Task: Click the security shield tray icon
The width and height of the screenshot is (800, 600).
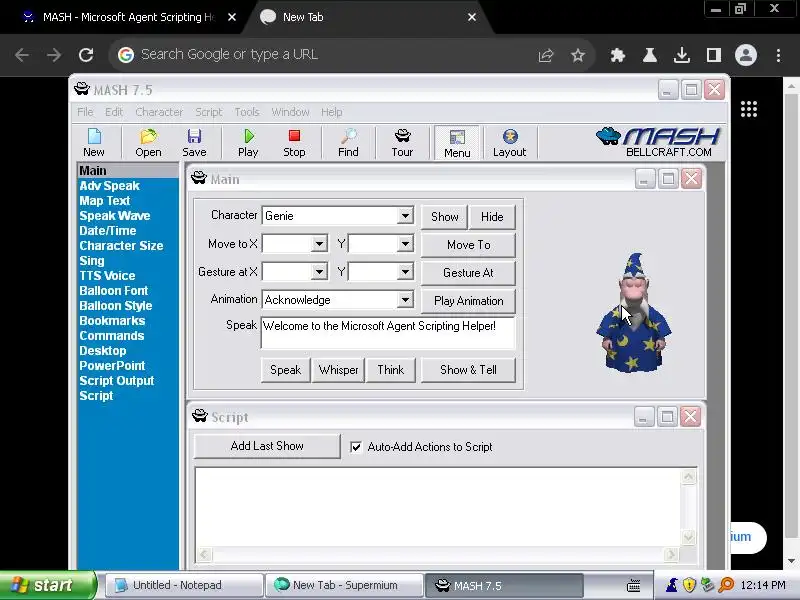Action: click(689, 585)
